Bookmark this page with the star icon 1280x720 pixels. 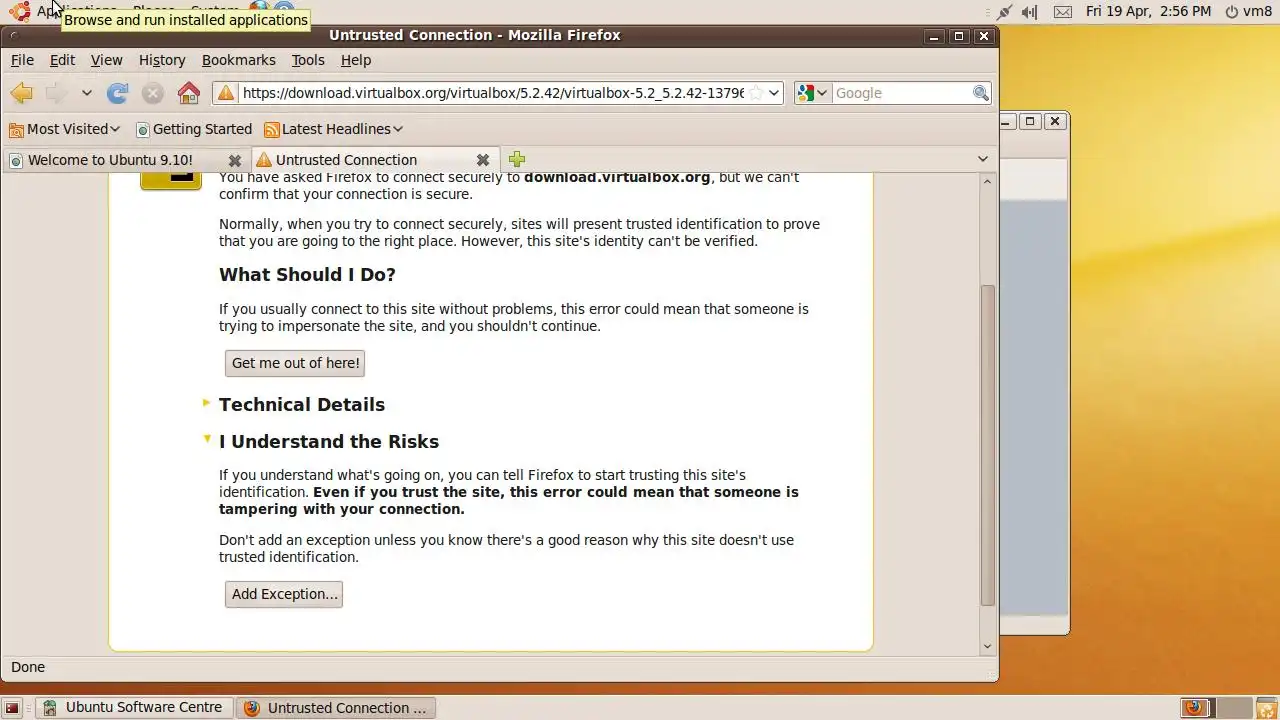click(x=756, y=93)
